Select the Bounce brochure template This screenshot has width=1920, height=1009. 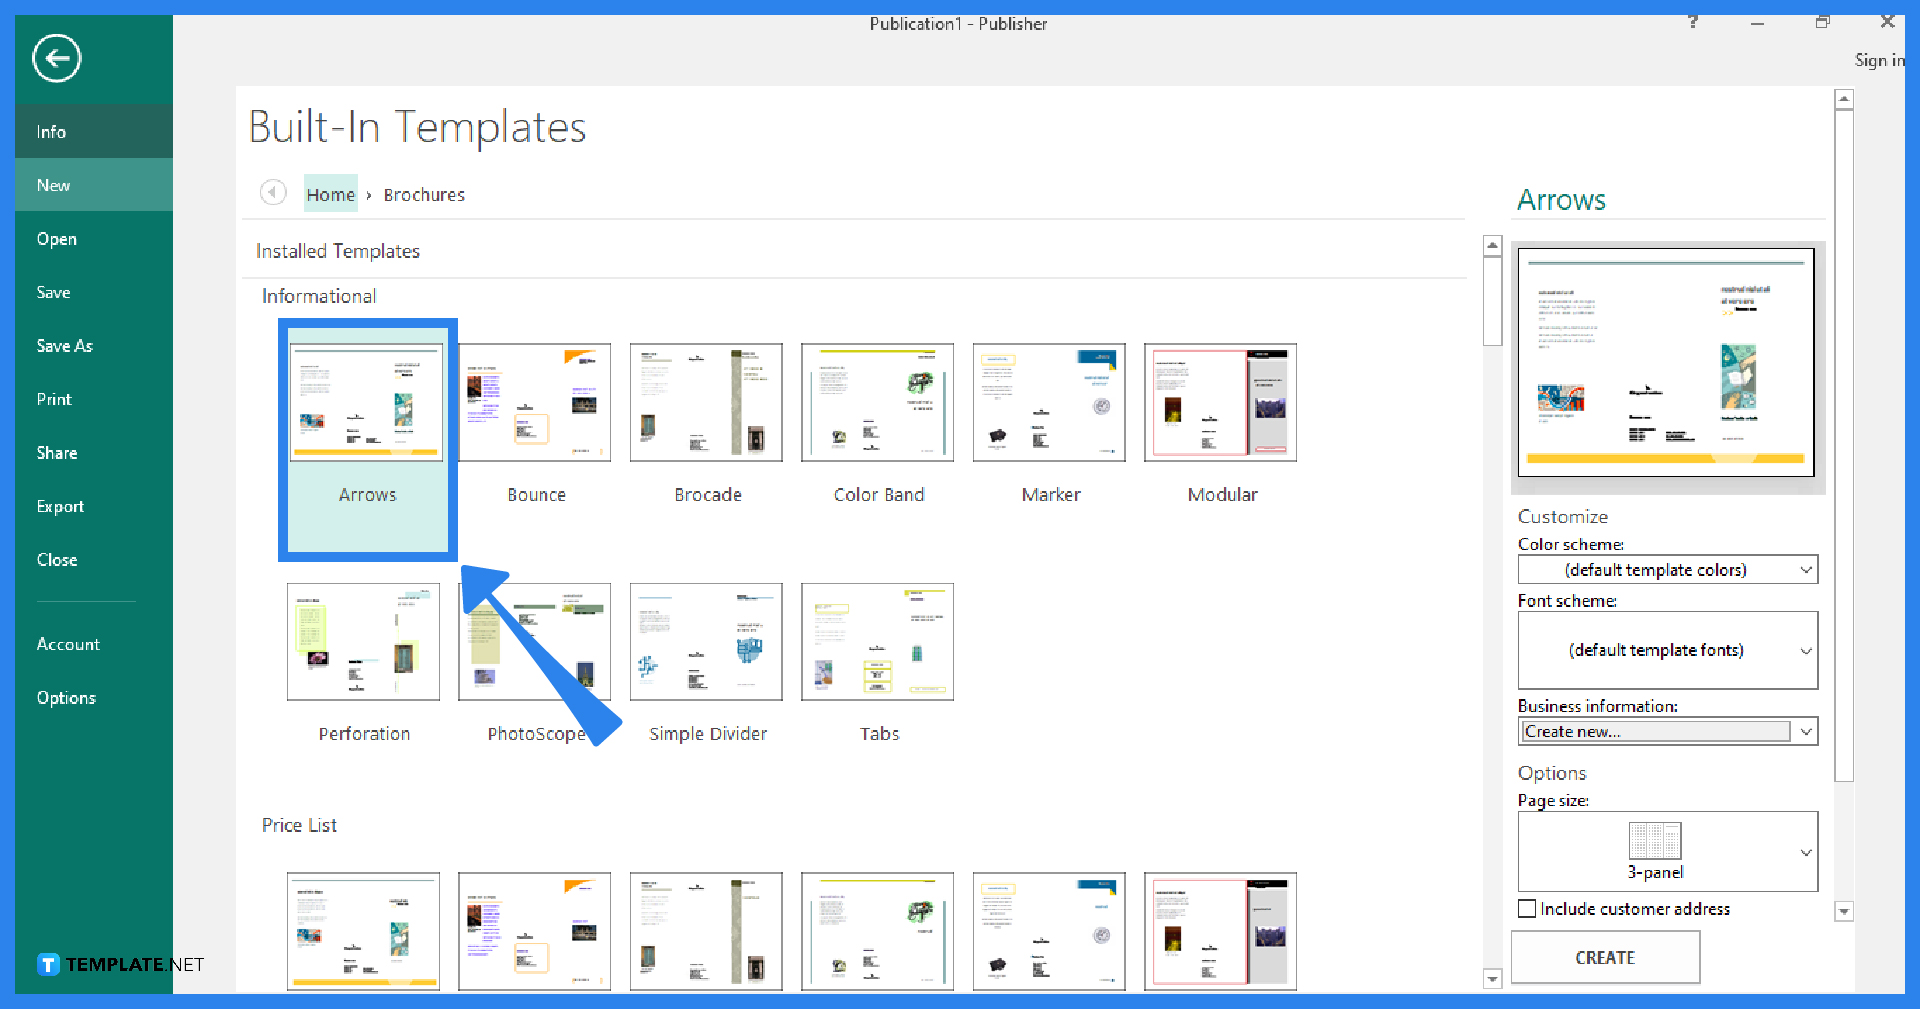pyautogui.click(x=535, y=402)
